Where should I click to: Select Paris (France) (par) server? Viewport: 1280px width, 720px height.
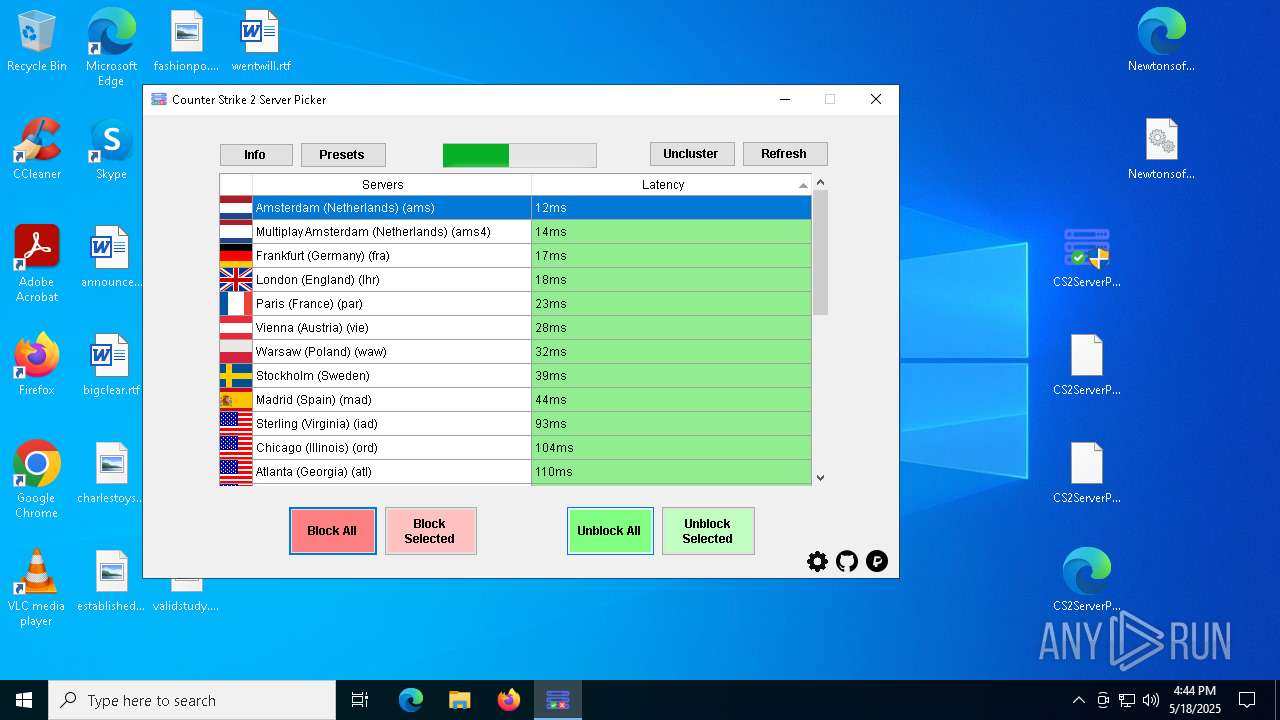pos(515,304)
